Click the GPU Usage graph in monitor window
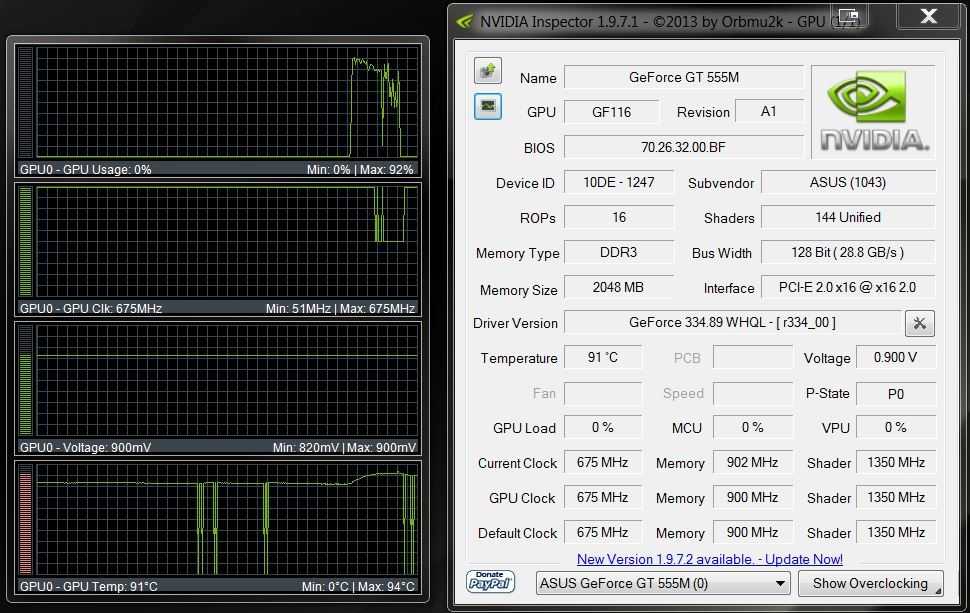The image size is (970, 613). 227,102
